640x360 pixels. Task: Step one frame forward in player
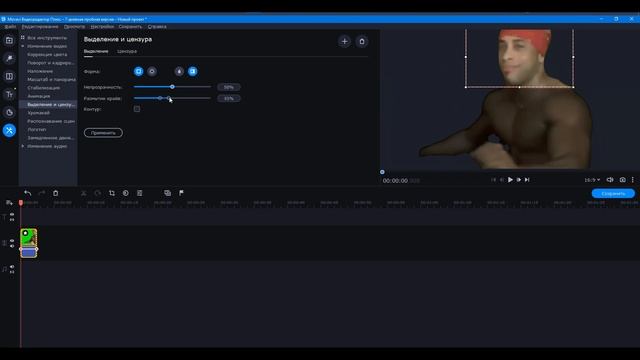coord(519,180)
